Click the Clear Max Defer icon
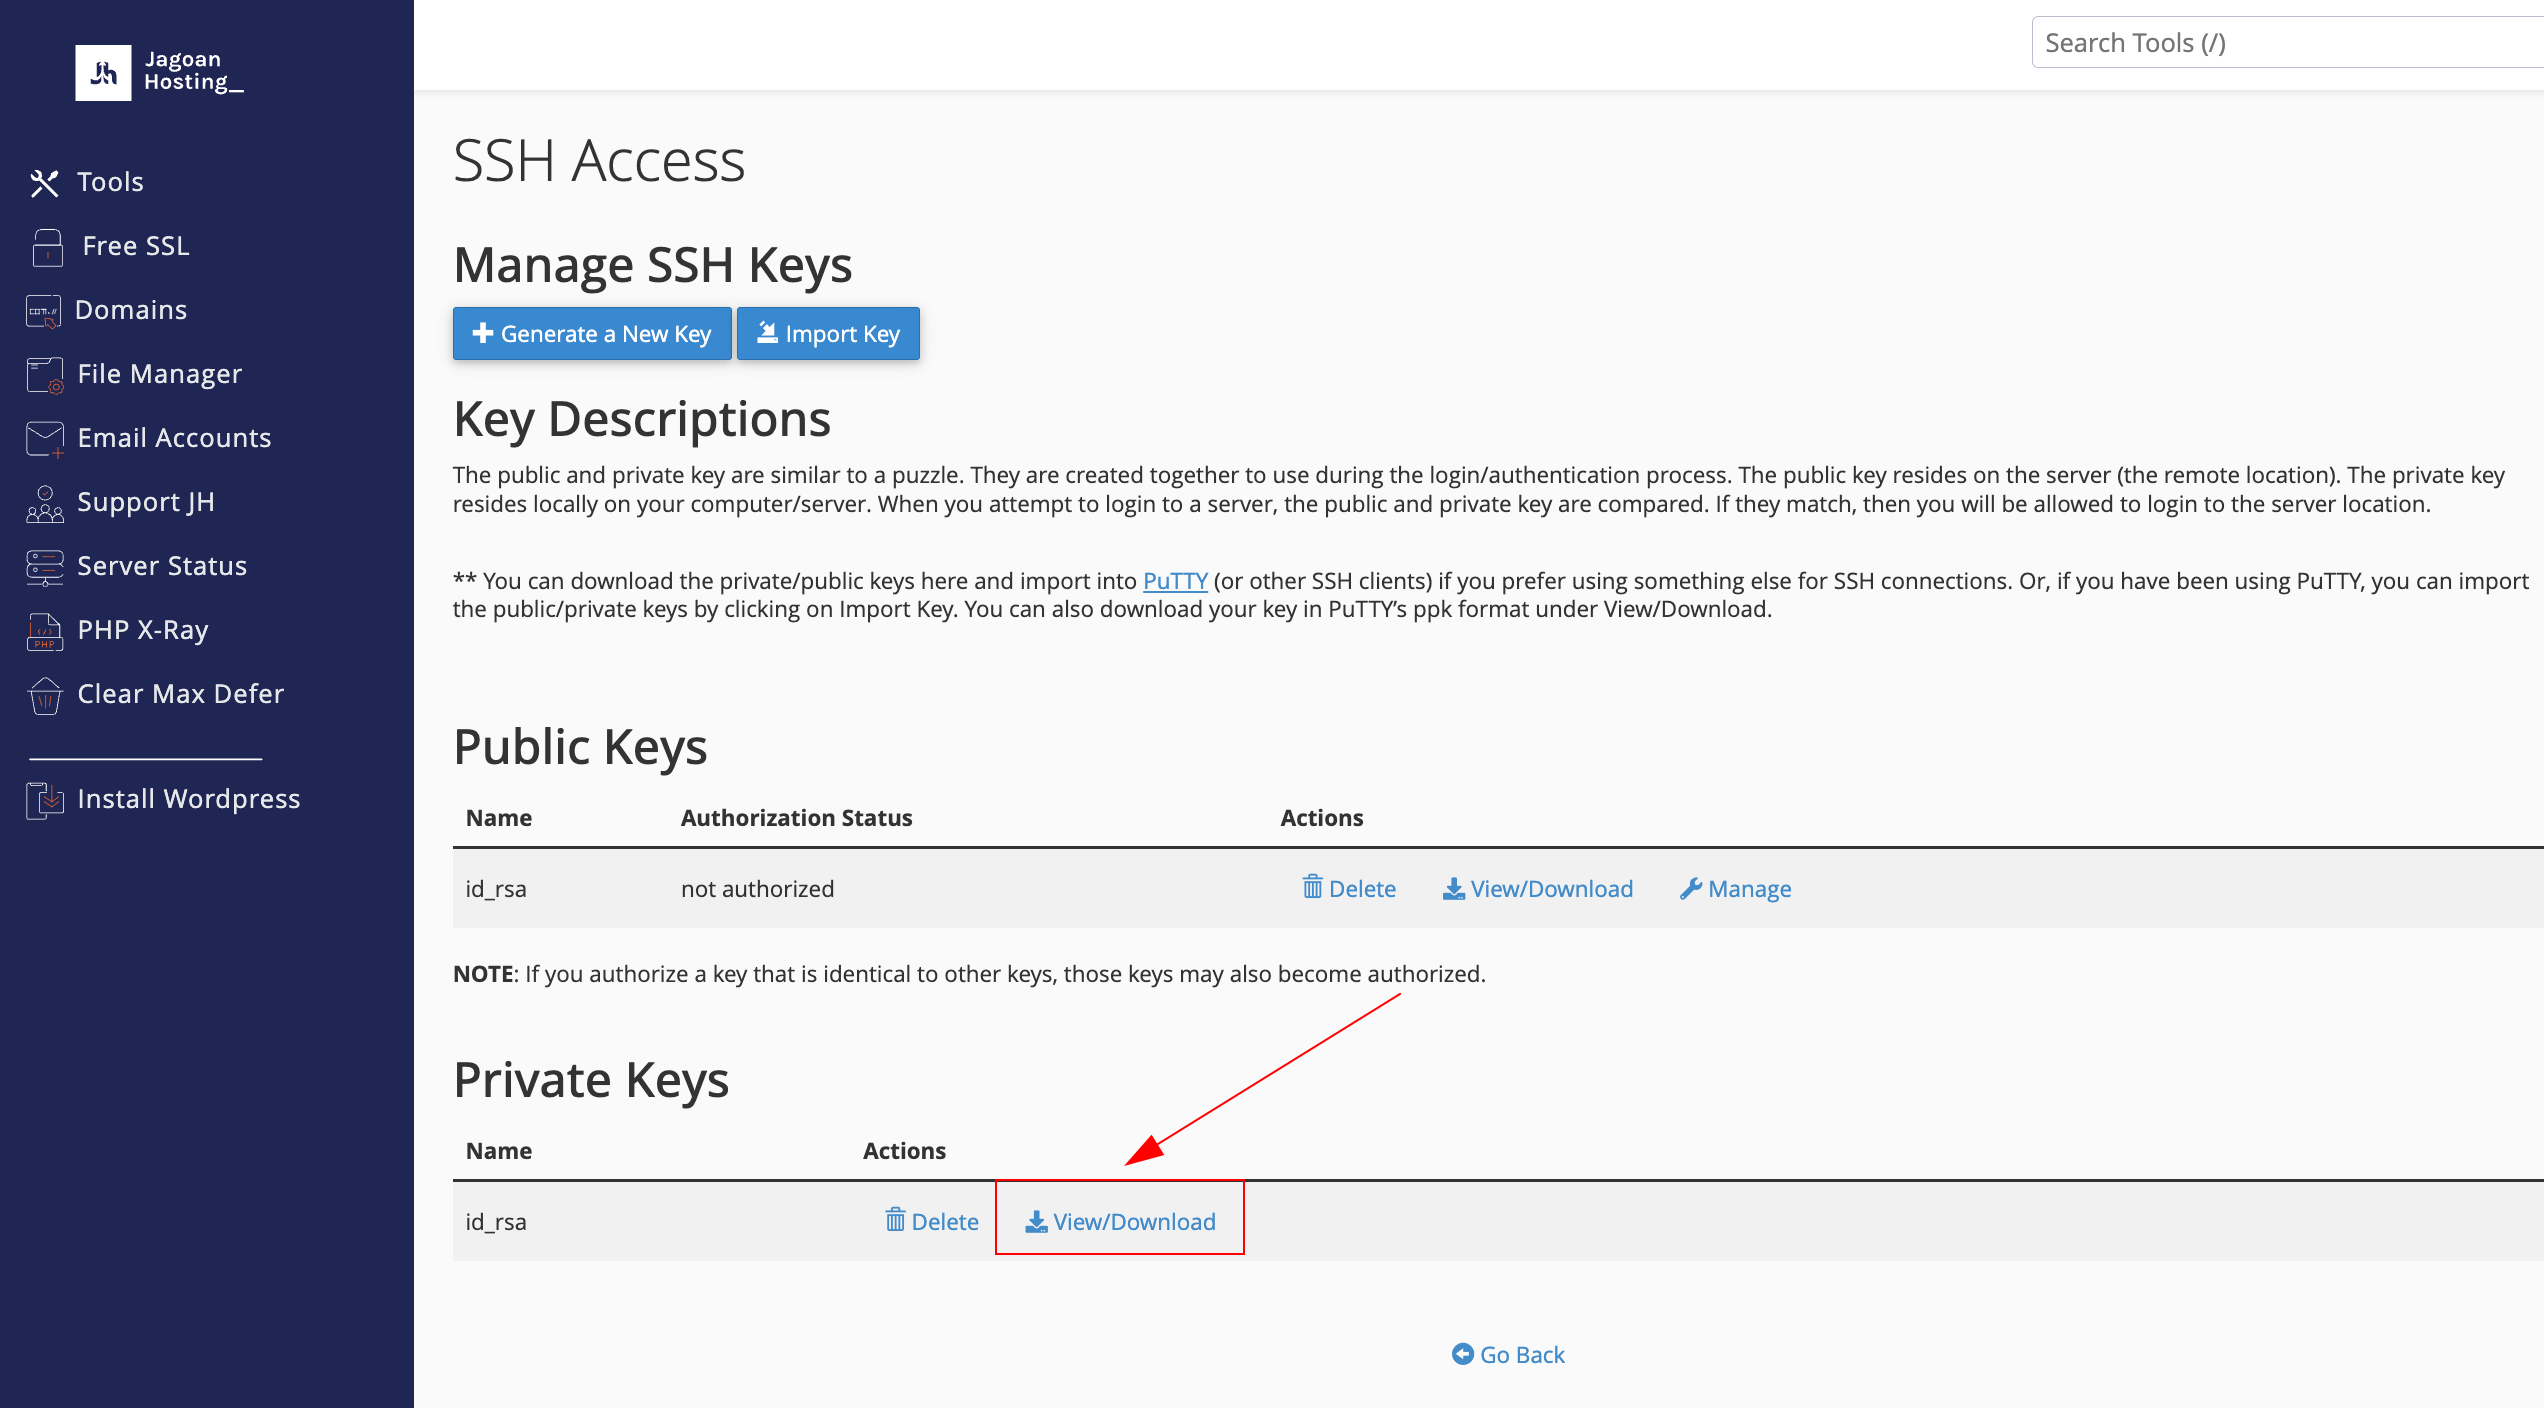2544x1408 pixels. coord(45,695)
